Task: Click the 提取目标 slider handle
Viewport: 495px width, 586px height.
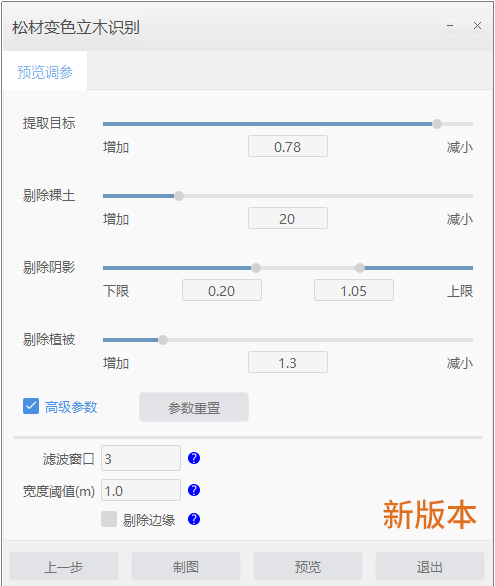Action: (x=437, y=124)
